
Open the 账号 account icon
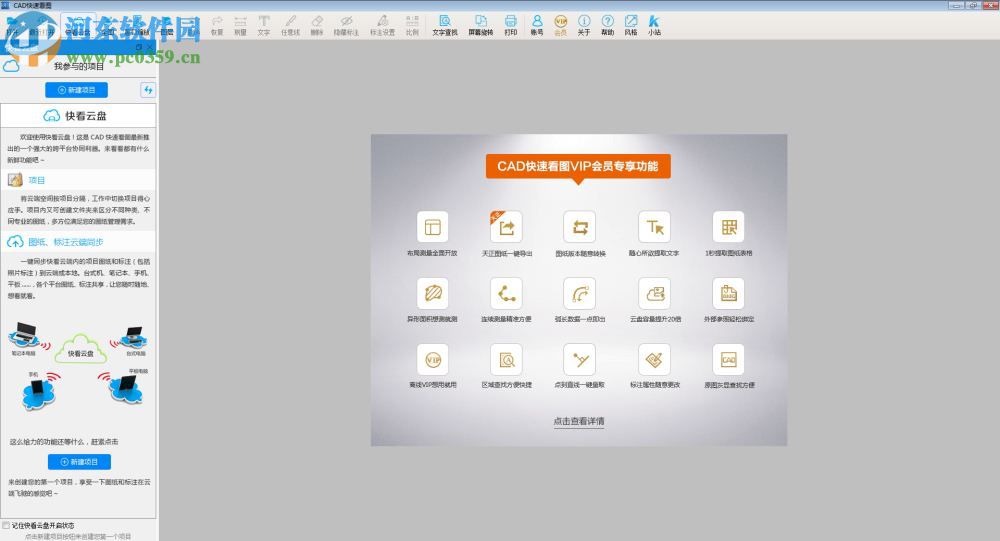coord(537,26)
